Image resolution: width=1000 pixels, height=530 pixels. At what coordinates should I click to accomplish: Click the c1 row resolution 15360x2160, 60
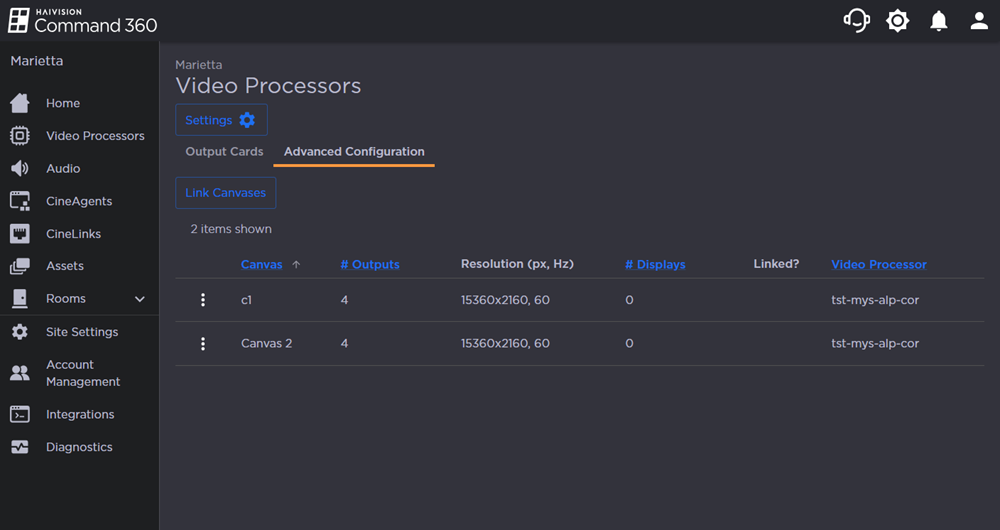[505, 300]
